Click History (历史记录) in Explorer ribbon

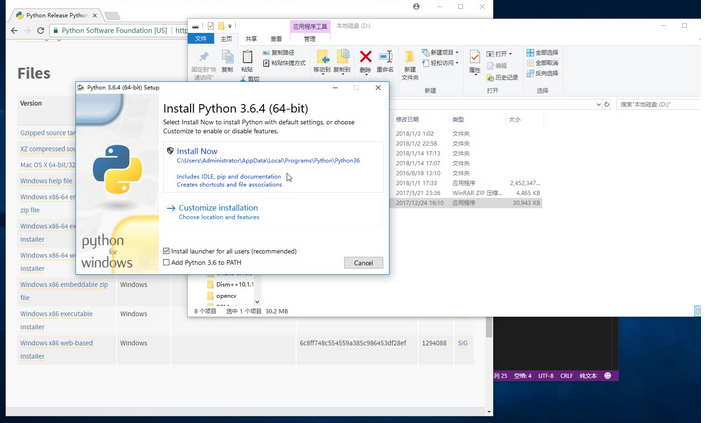(x=502, y=78)
